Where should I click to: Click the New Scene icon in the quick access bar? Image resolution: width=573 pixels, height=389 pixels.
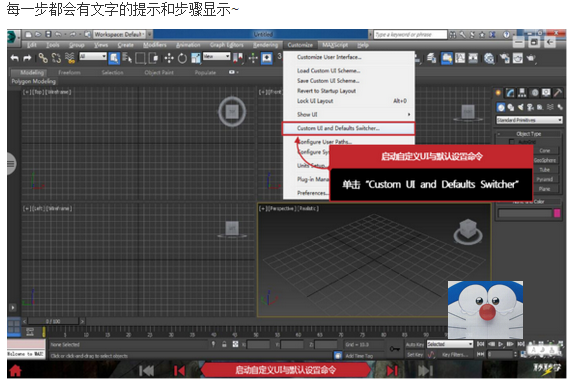click(29, 34)
